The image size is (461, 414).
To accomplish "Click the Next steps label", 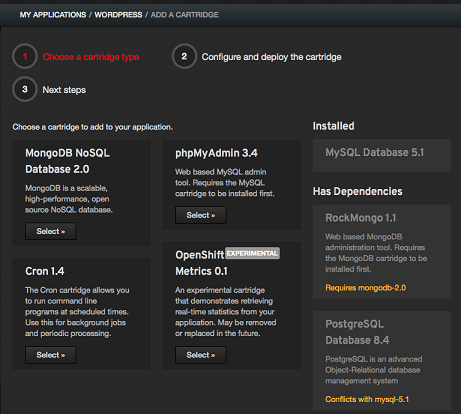I will coord(64,90).
